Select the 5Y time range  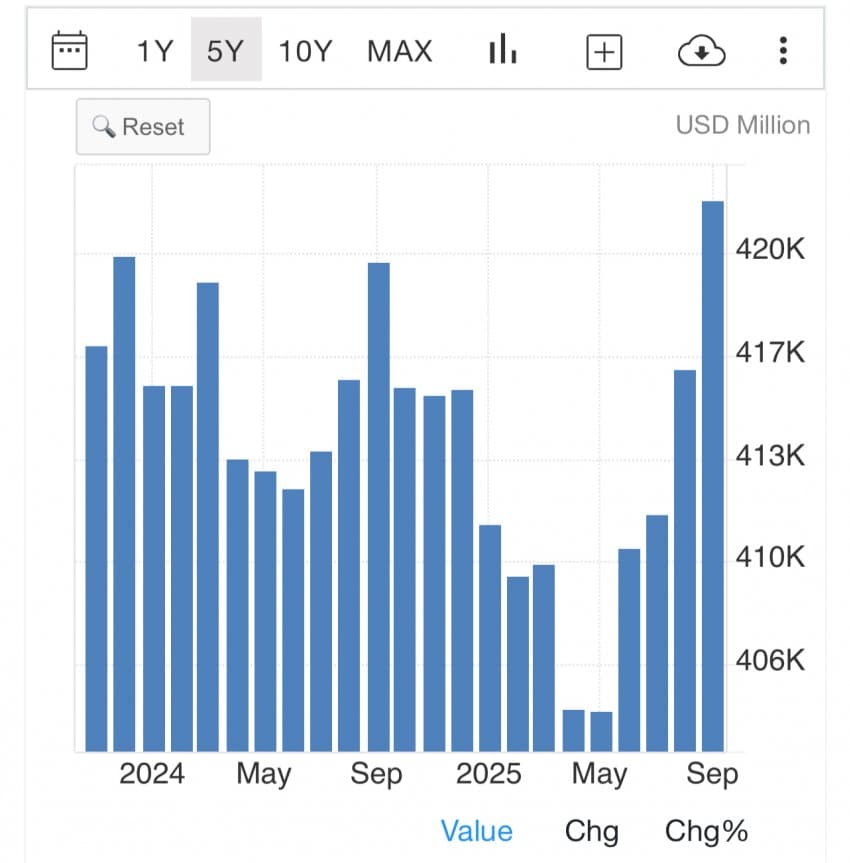click(x=226, y=50)
